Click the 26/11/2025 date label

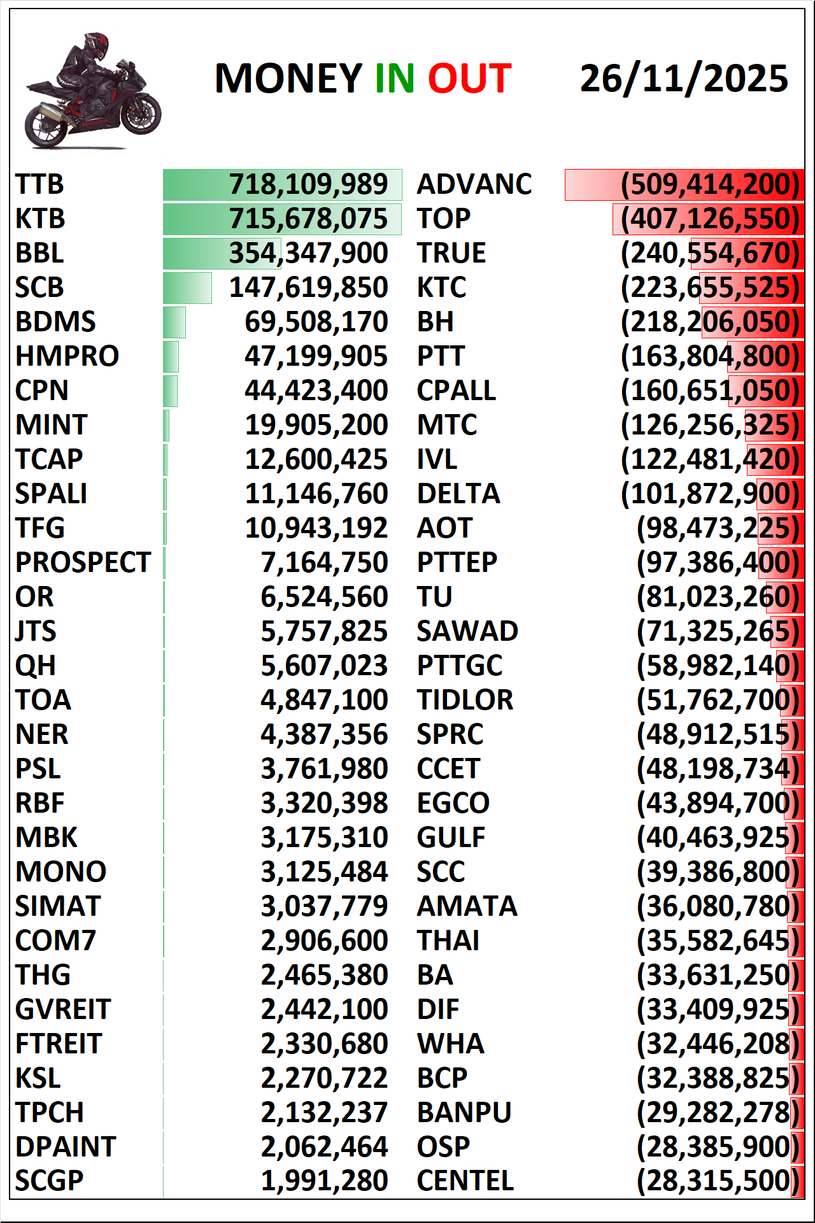tap(684, 79)
